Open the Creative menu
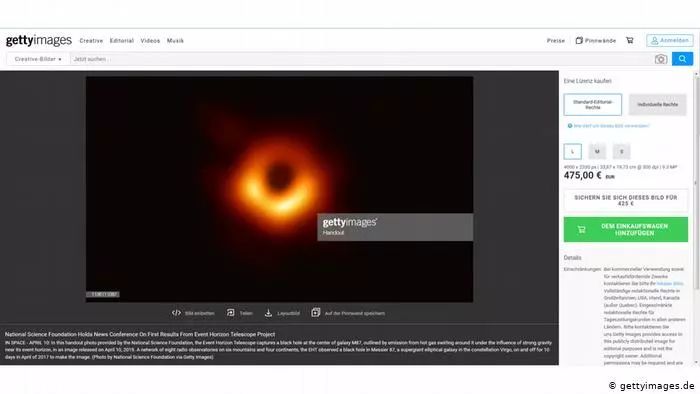The image size is (700, 394). click(91, 41)
